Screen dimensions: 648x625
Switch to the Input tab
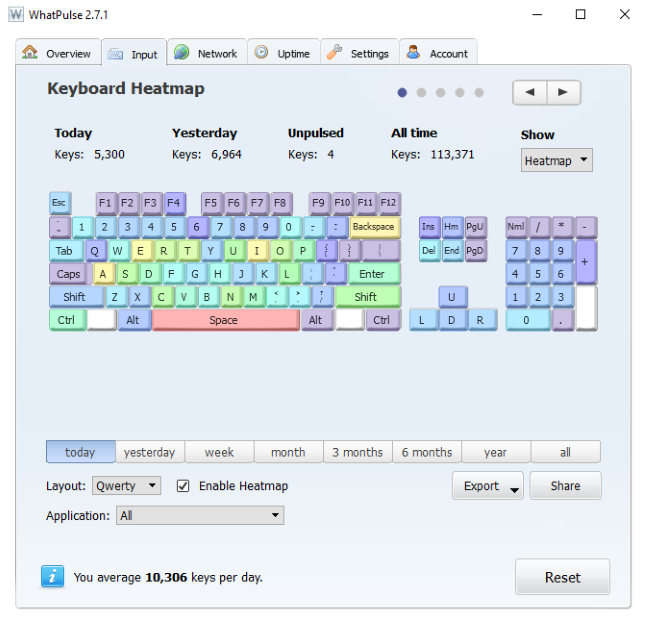tap(134, 53)
